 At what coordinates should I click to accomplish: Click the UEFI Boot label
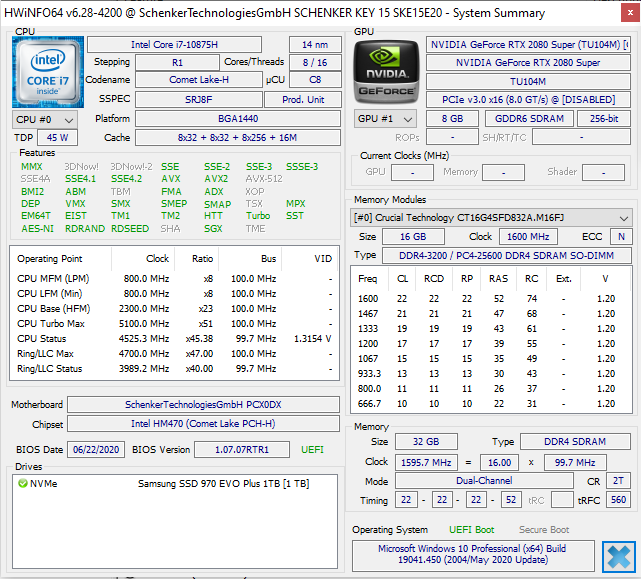[471, 530]
